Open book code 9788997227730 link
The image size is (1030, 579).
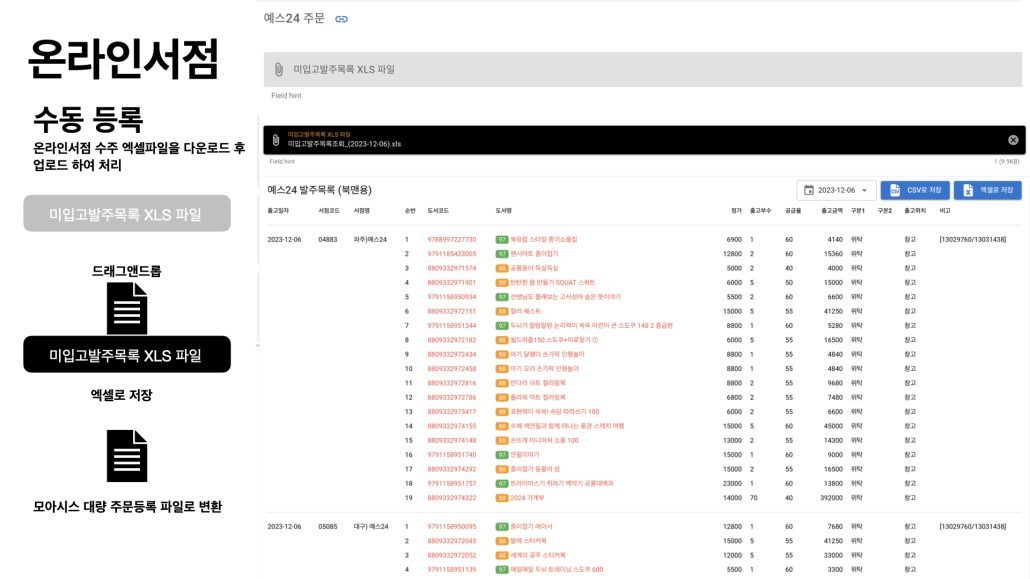coord(452,240)
